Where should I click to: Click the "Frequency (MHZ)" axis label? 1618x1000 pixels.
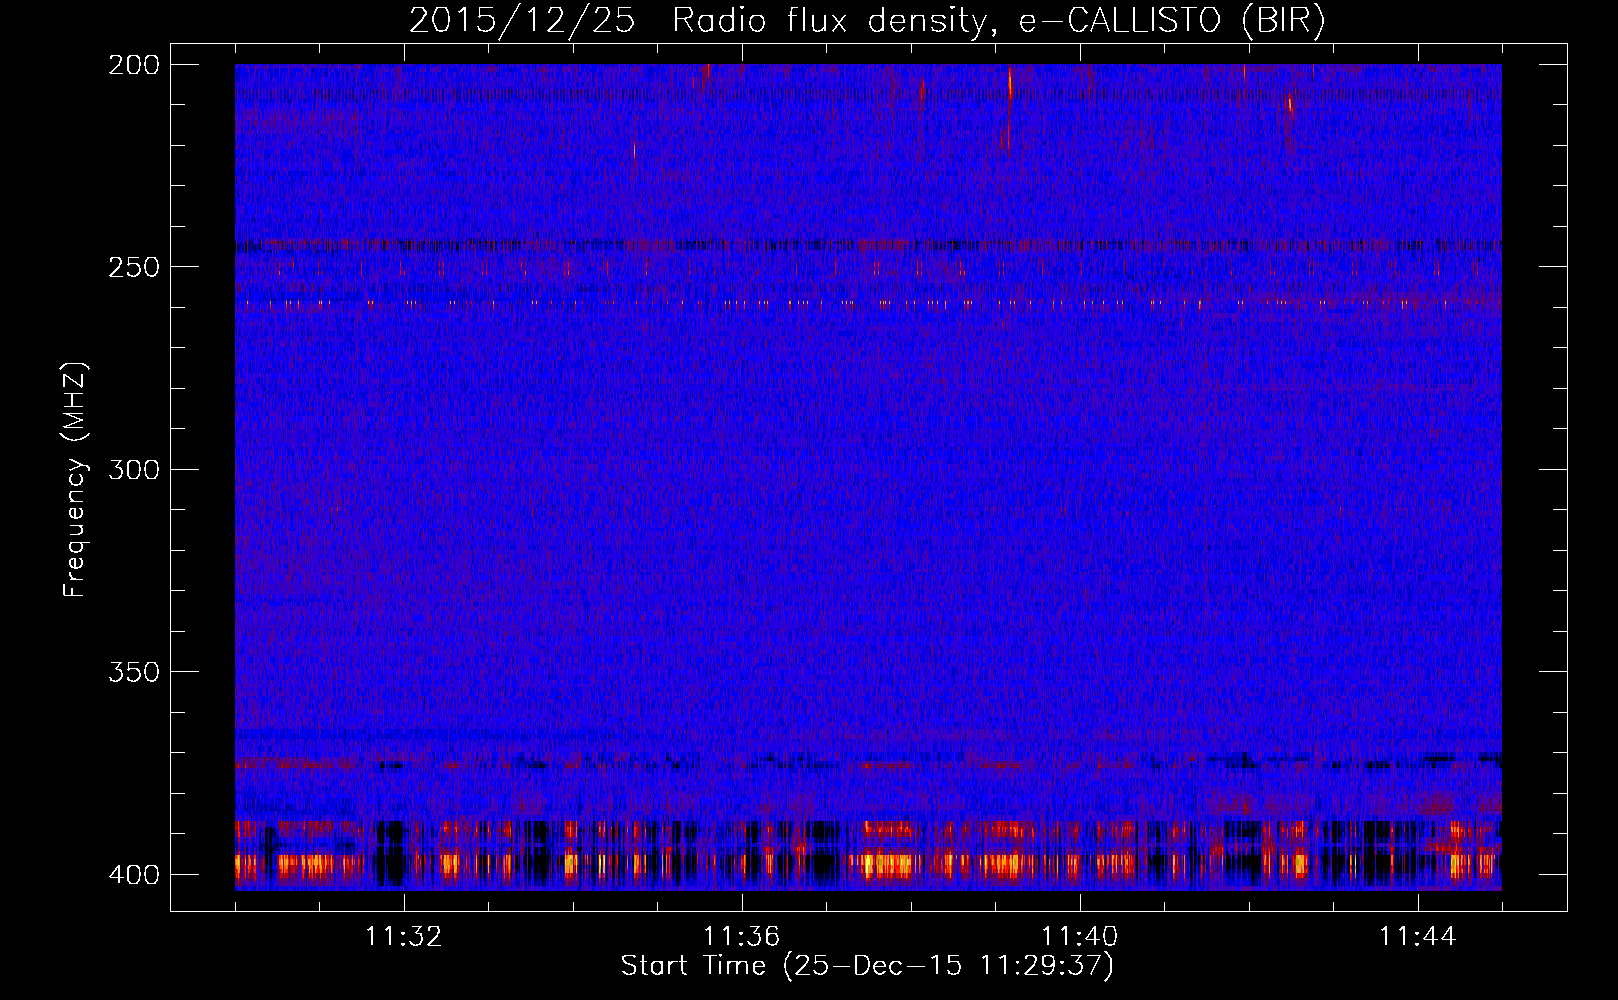[75, 479]
